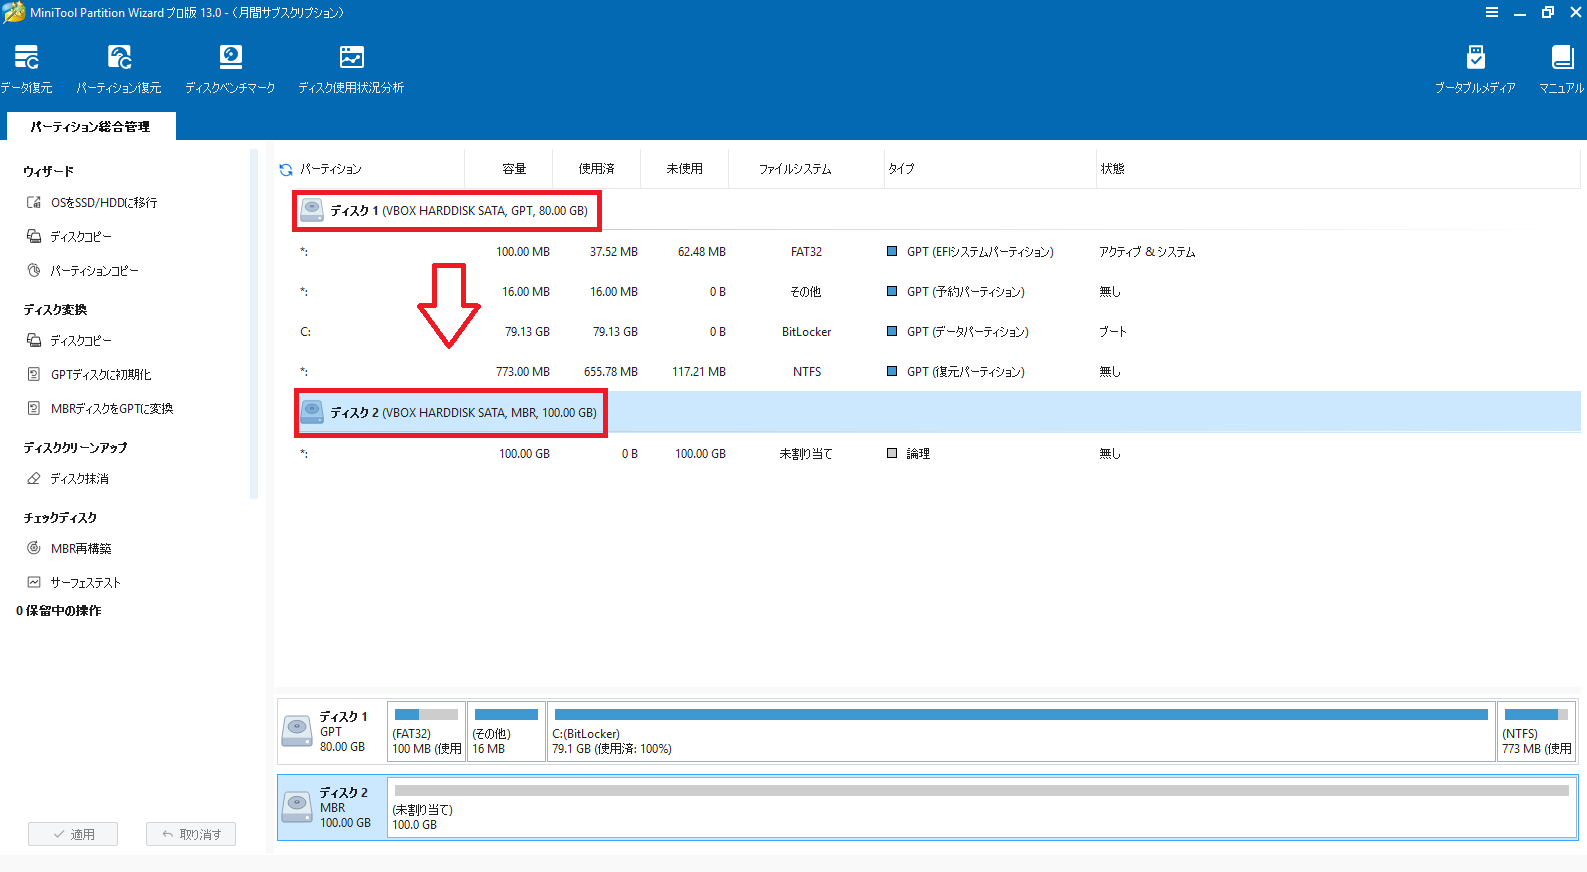Click the ブート status cell
Viewport: 1587px width, 872px height.
[x=1113, y=332]
